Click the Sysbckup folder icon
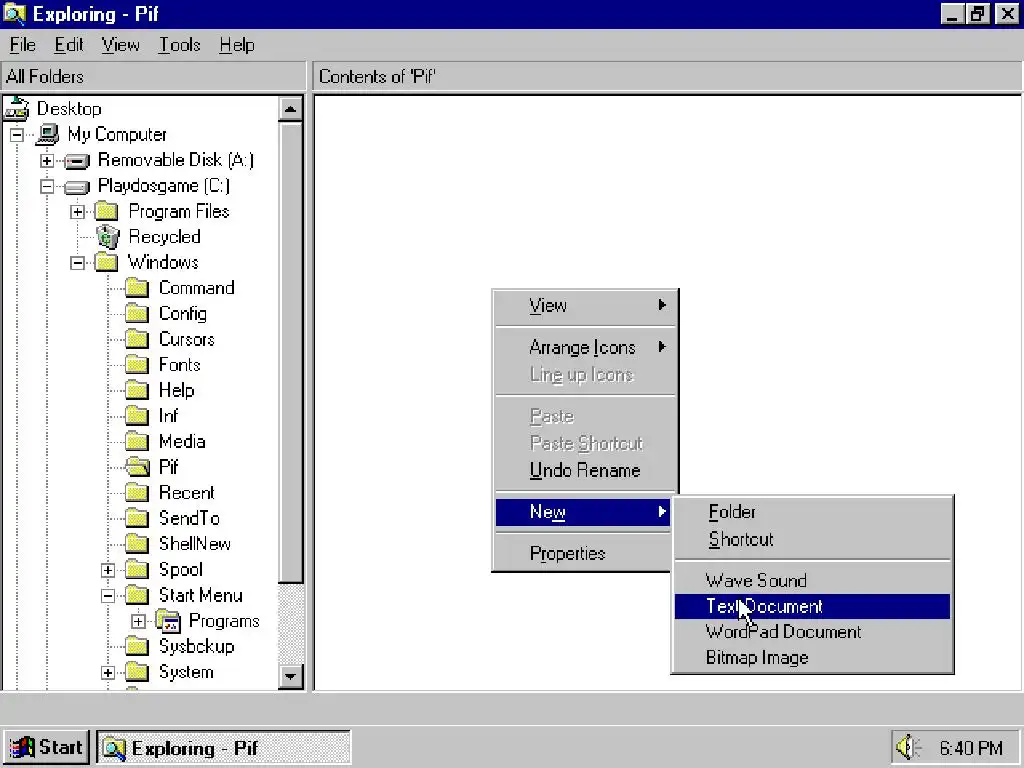 (x=137, y=646)
